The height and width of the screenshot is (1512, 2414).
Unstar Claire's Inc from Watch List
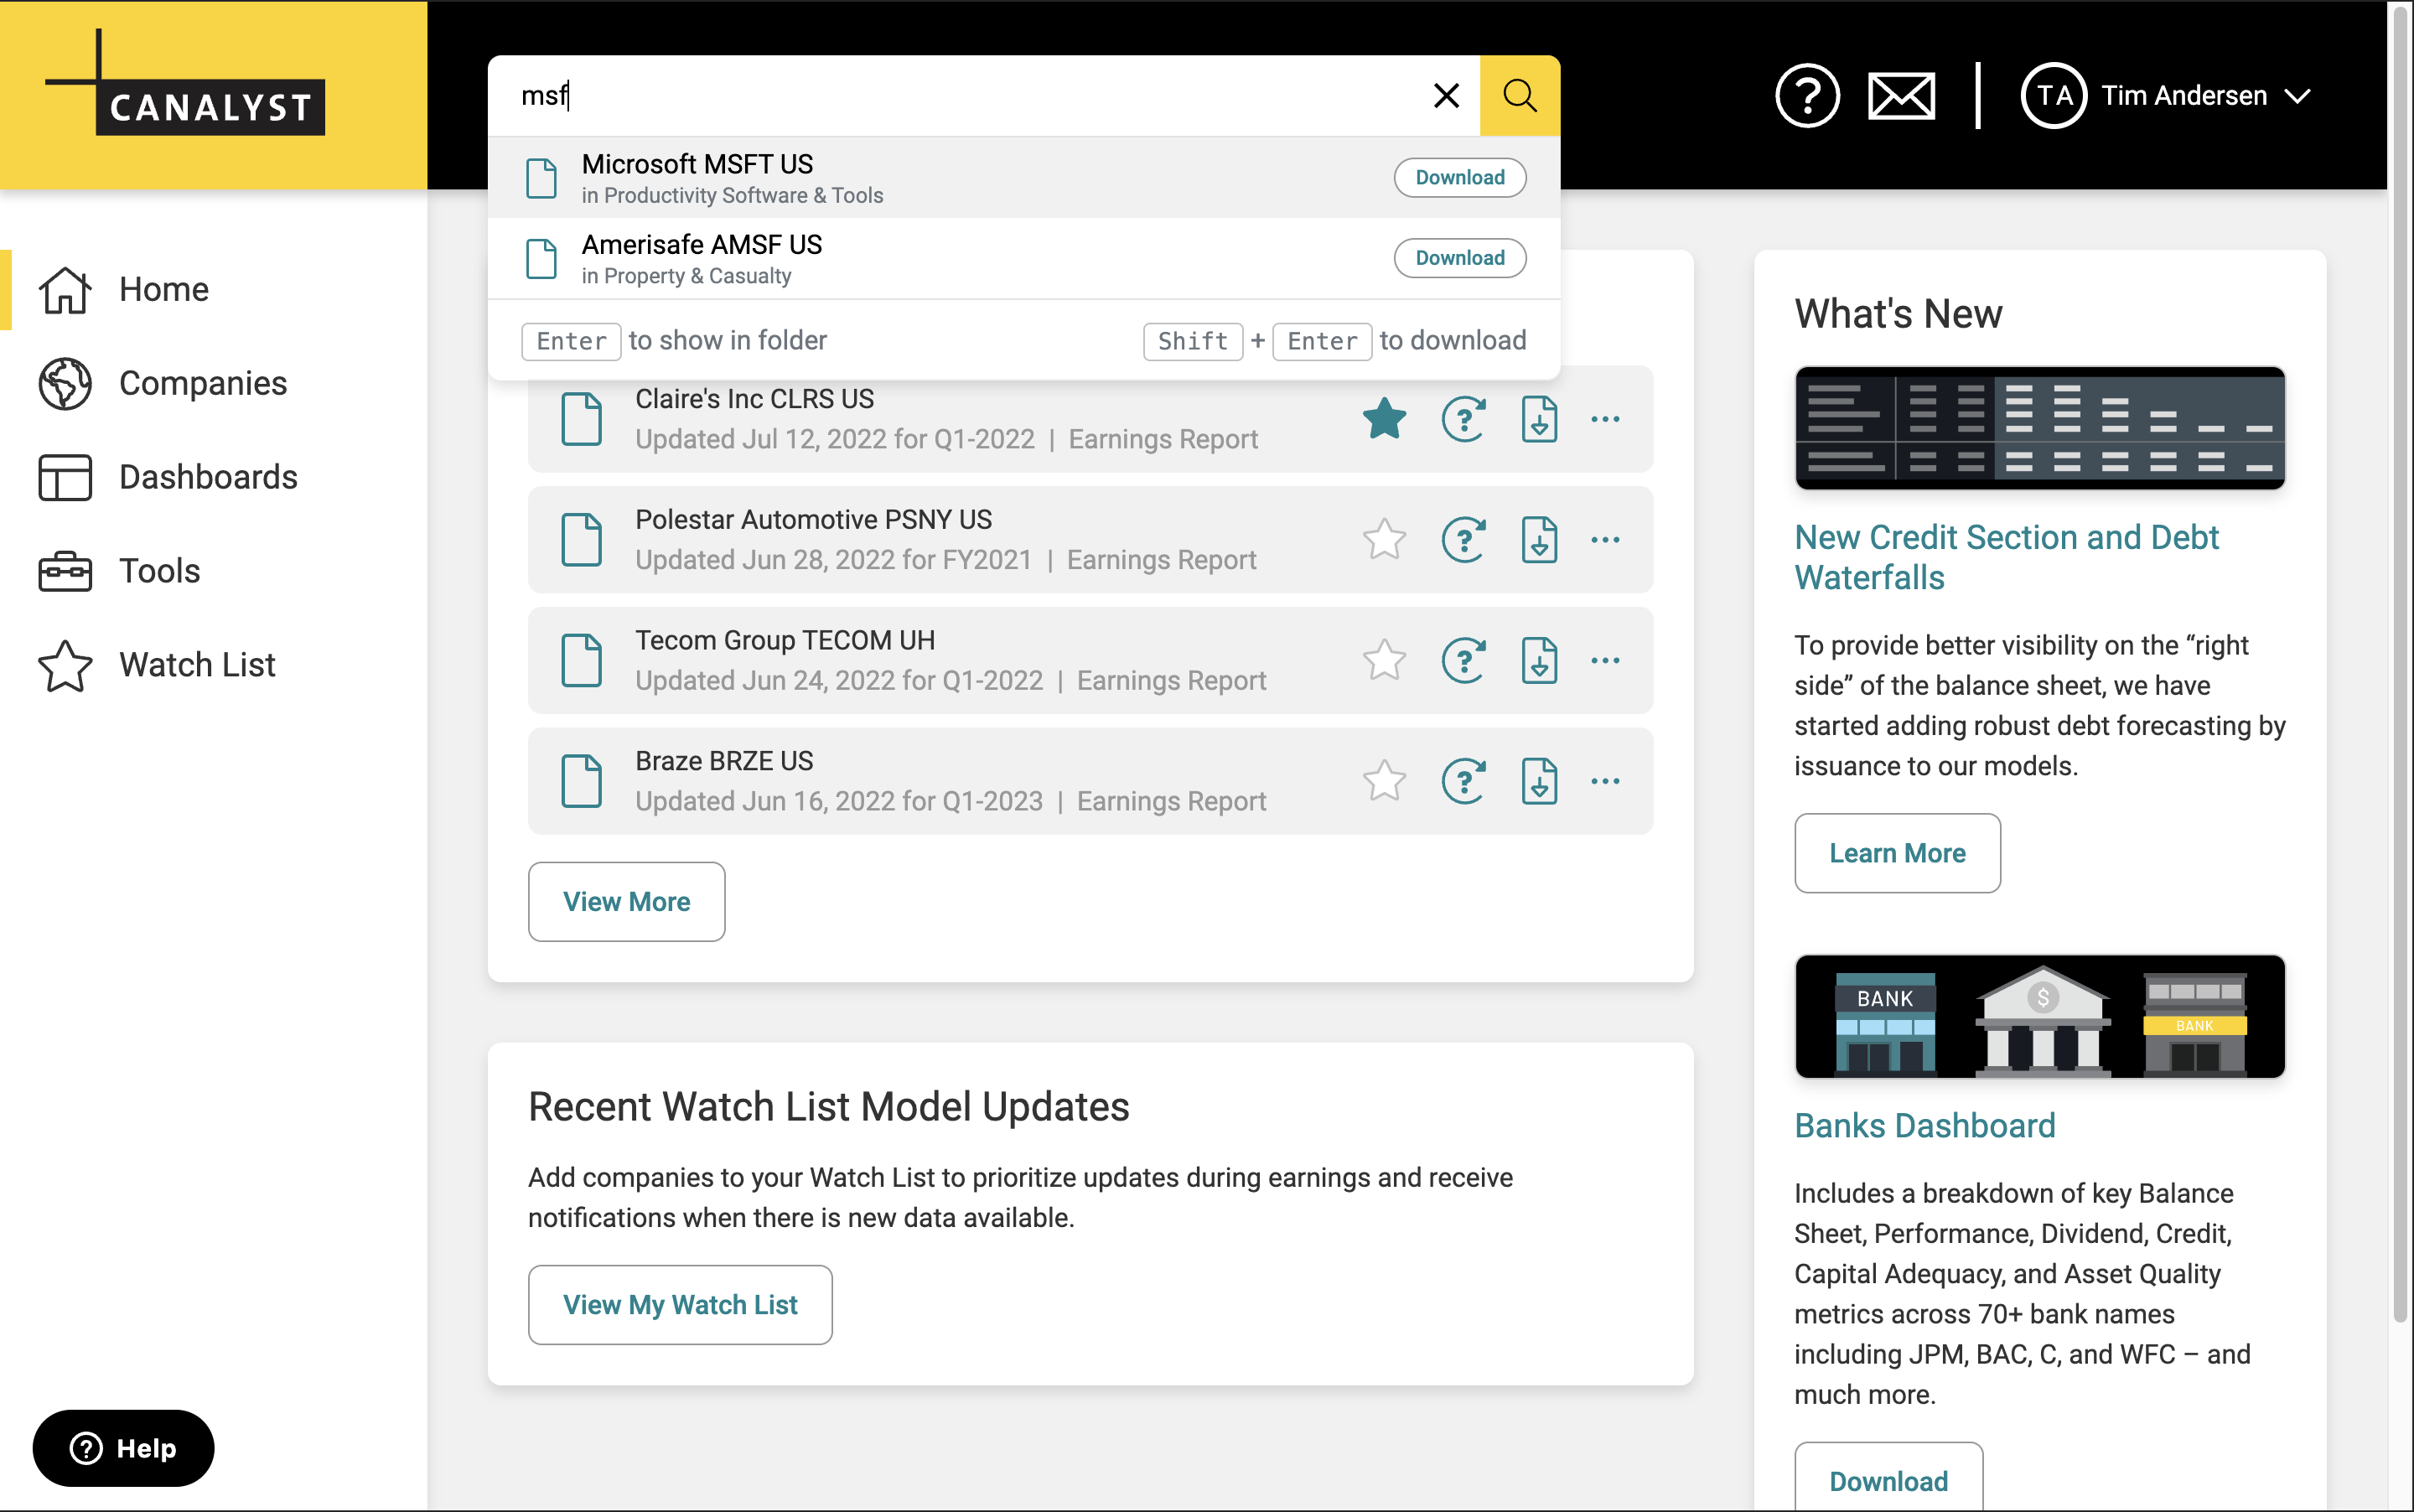coord(1384,419)
